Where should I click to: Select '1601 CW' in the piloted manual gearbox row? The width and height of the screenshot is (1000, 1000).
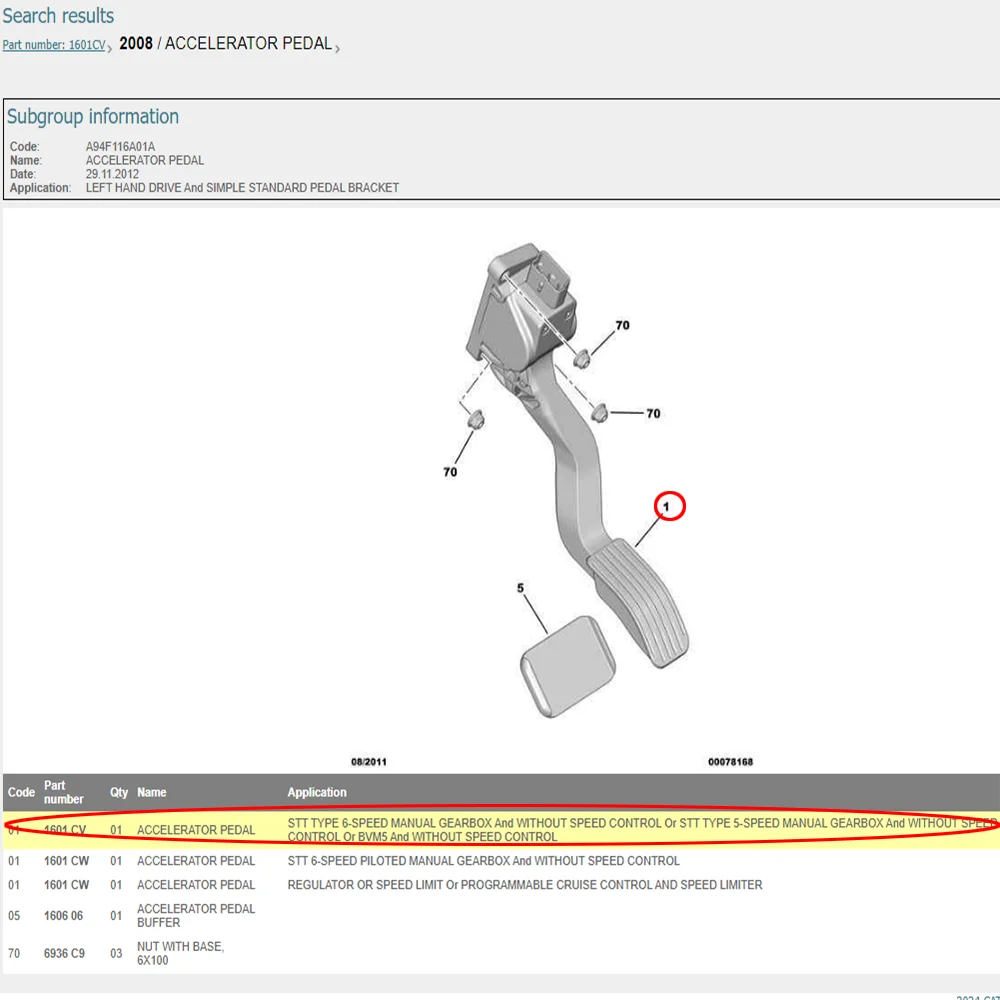coord(66,861)
